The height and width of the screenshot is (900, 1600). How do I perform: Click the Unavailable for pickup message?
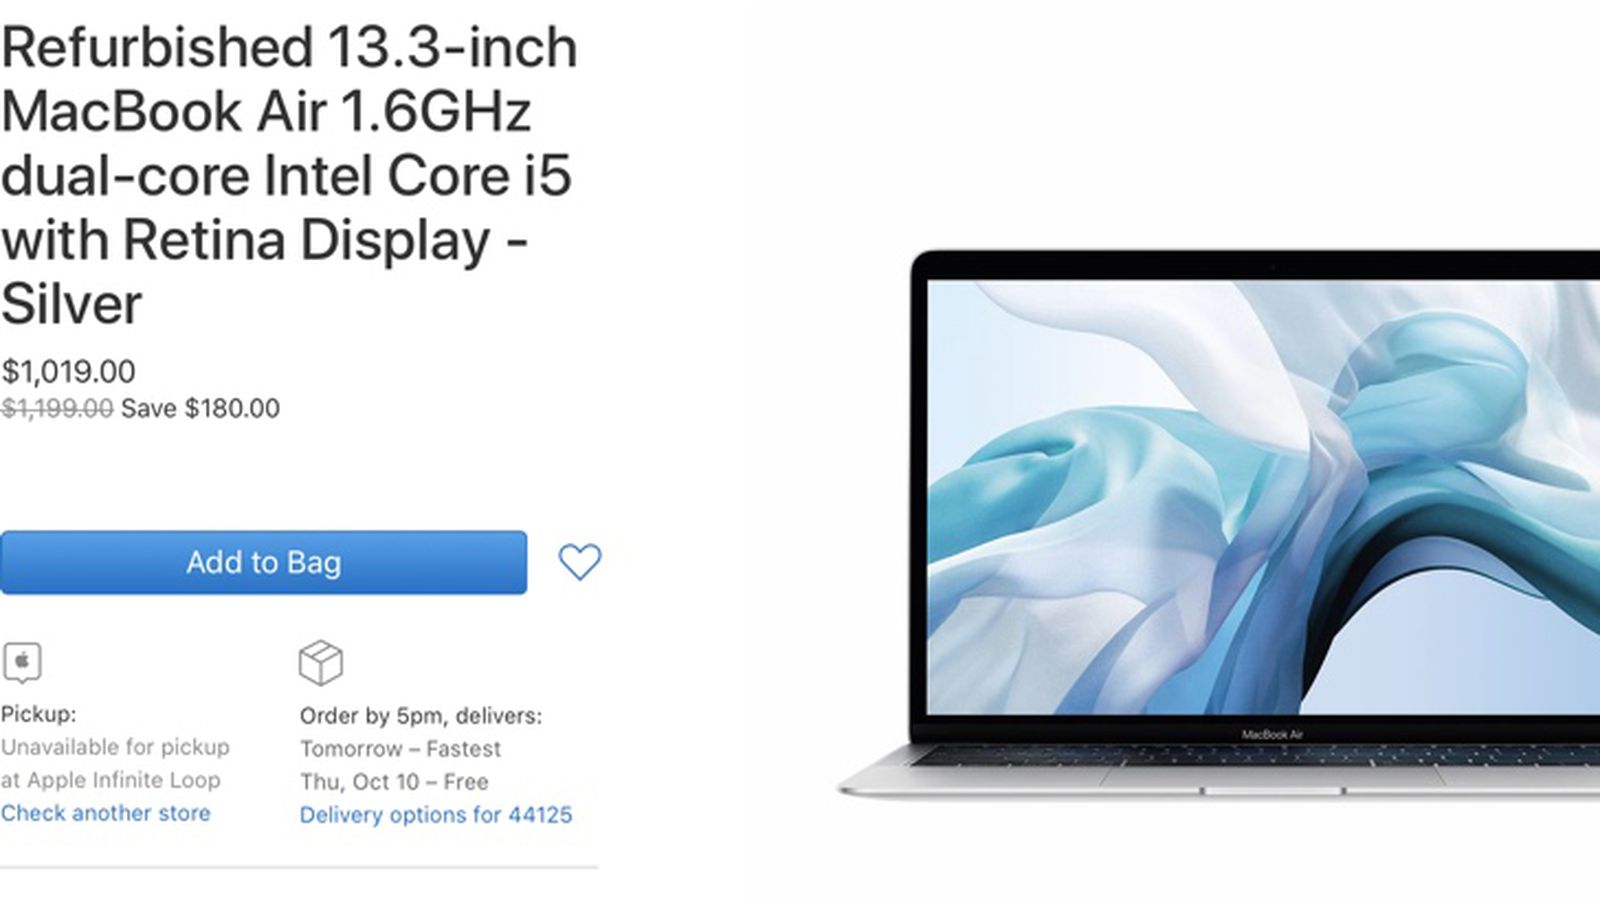115,747
